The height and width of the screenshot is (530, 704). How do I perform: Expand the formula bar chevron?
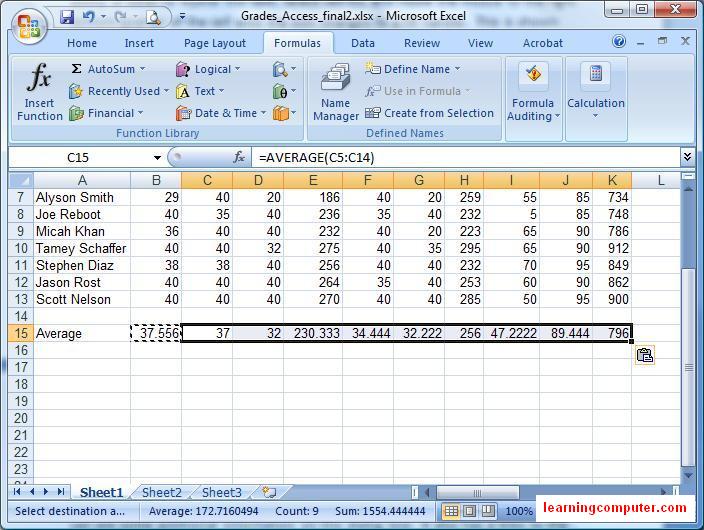(x=687, y=157)
